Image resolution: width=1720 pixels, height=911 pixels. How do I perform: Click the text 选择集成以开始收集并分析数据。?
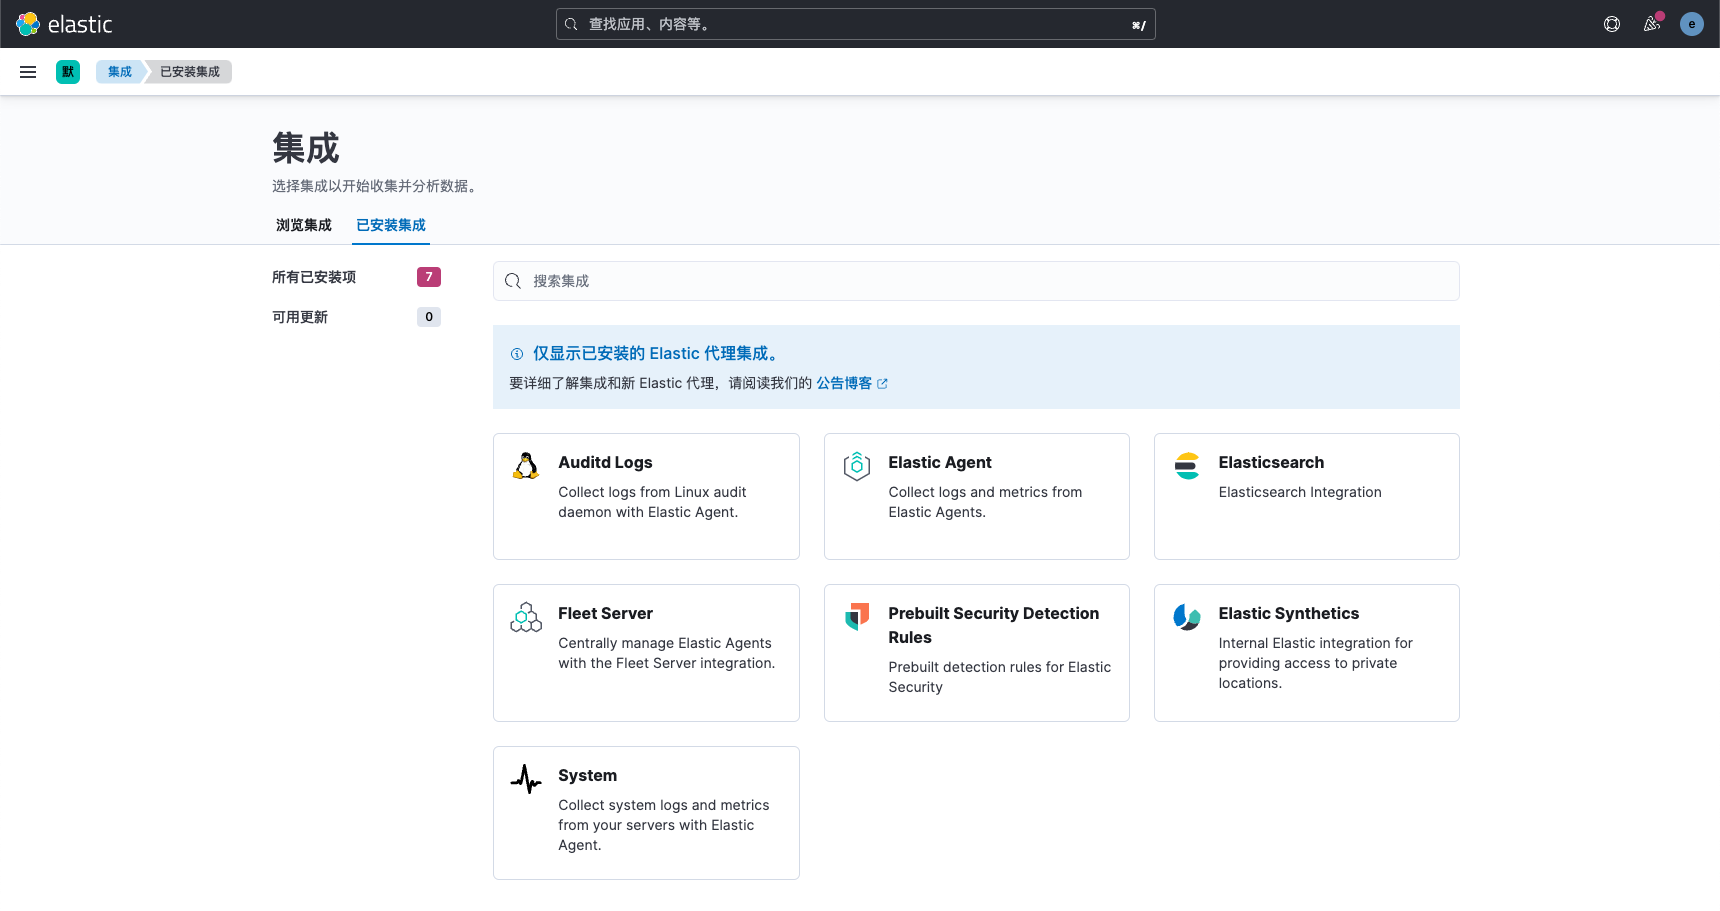tap(377, 186)
